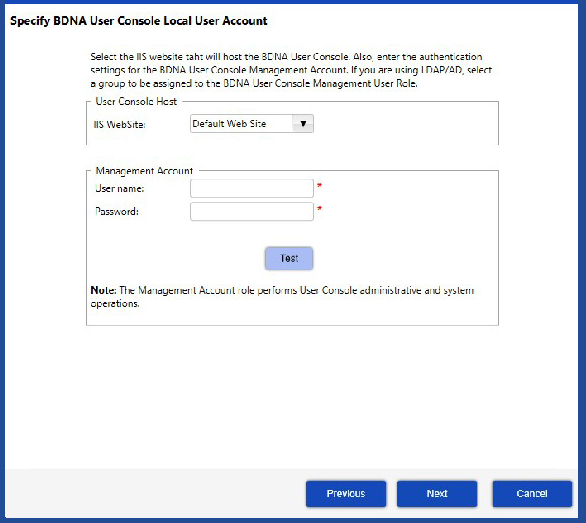The height and width of the screenshot is (523, 586).
Task: Click the Management Account group title
Action: [144, 171]
